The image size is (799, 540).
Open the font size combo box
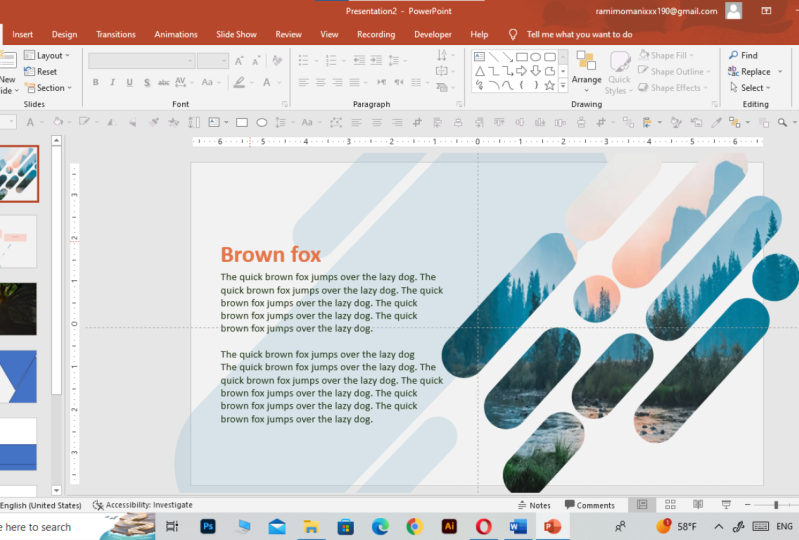[212, 61]
